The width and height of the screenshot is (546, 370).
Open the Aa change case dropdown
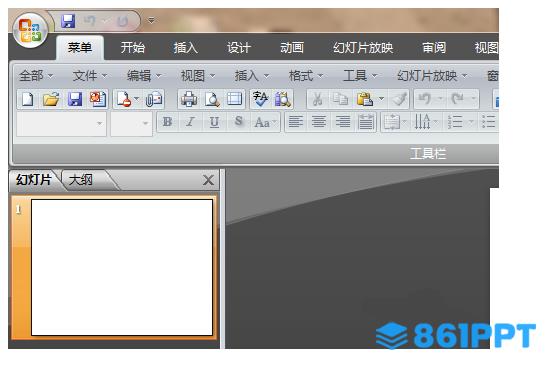(265, 122)
